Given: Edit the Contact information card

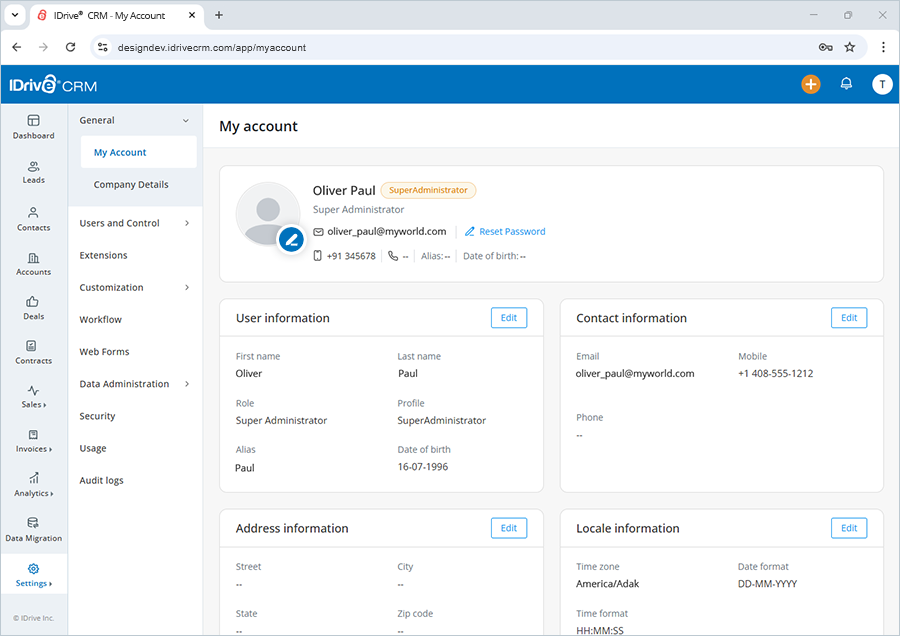Looking at the screenshot, I should (x=848, y=317).
